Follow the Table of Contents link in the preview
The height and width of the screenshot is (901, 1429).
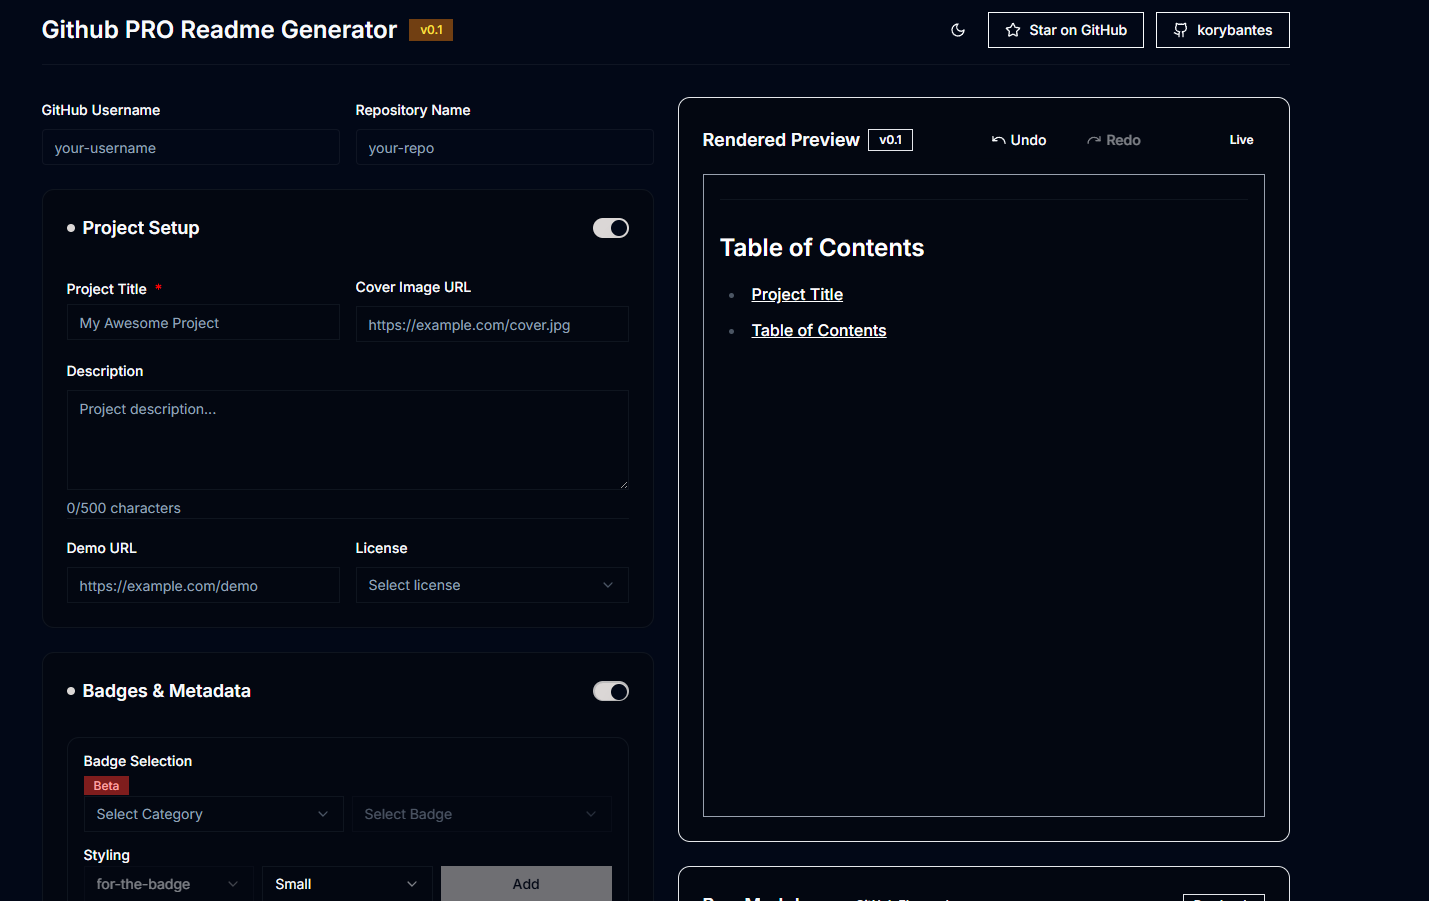tap(819, 330)
